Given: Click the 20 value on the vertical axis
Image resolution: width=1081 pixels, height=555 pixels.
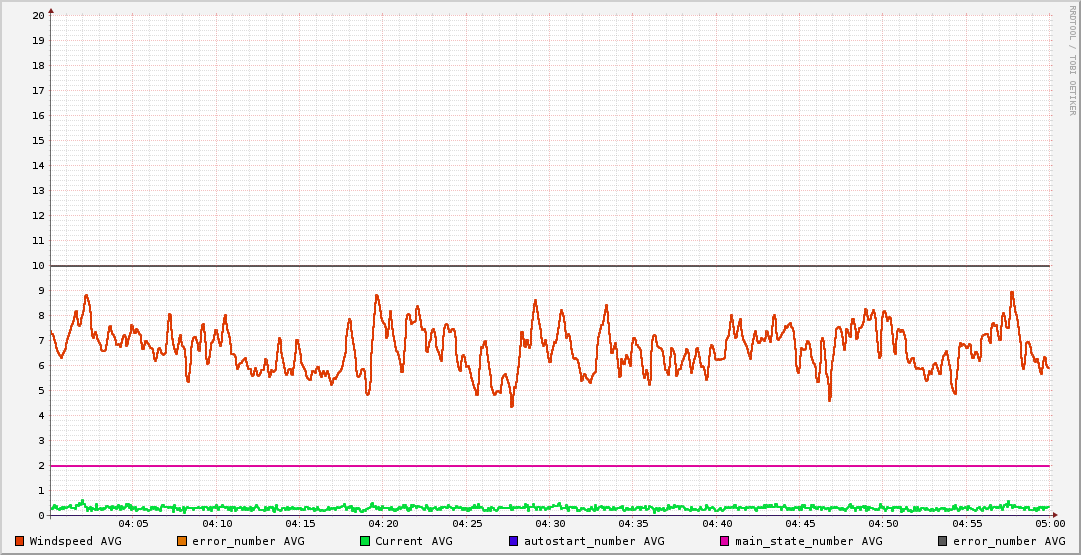Looking at the screenshot, I should pyautogui.click(x=38, y=15).
